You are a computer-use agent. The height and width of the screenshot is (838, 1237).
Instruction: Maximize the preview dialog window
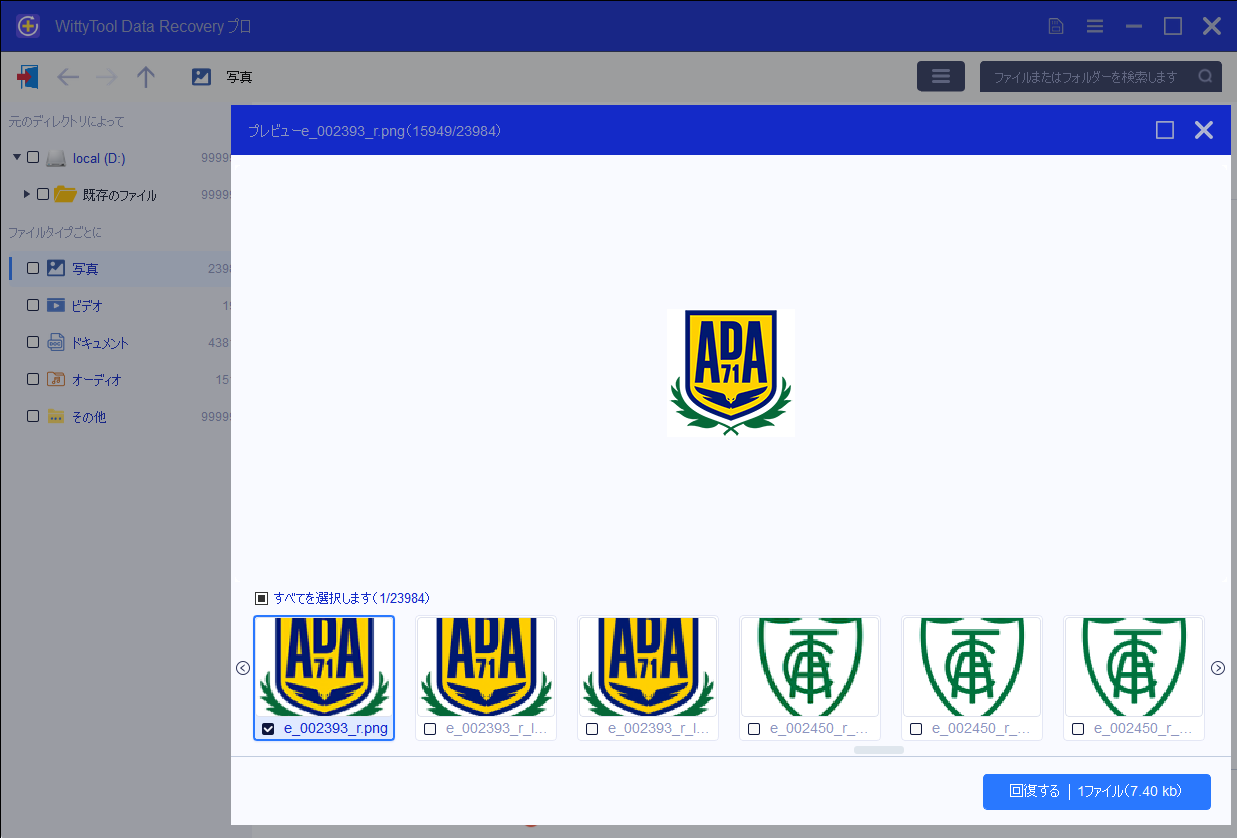click(x=1164, y=130)
